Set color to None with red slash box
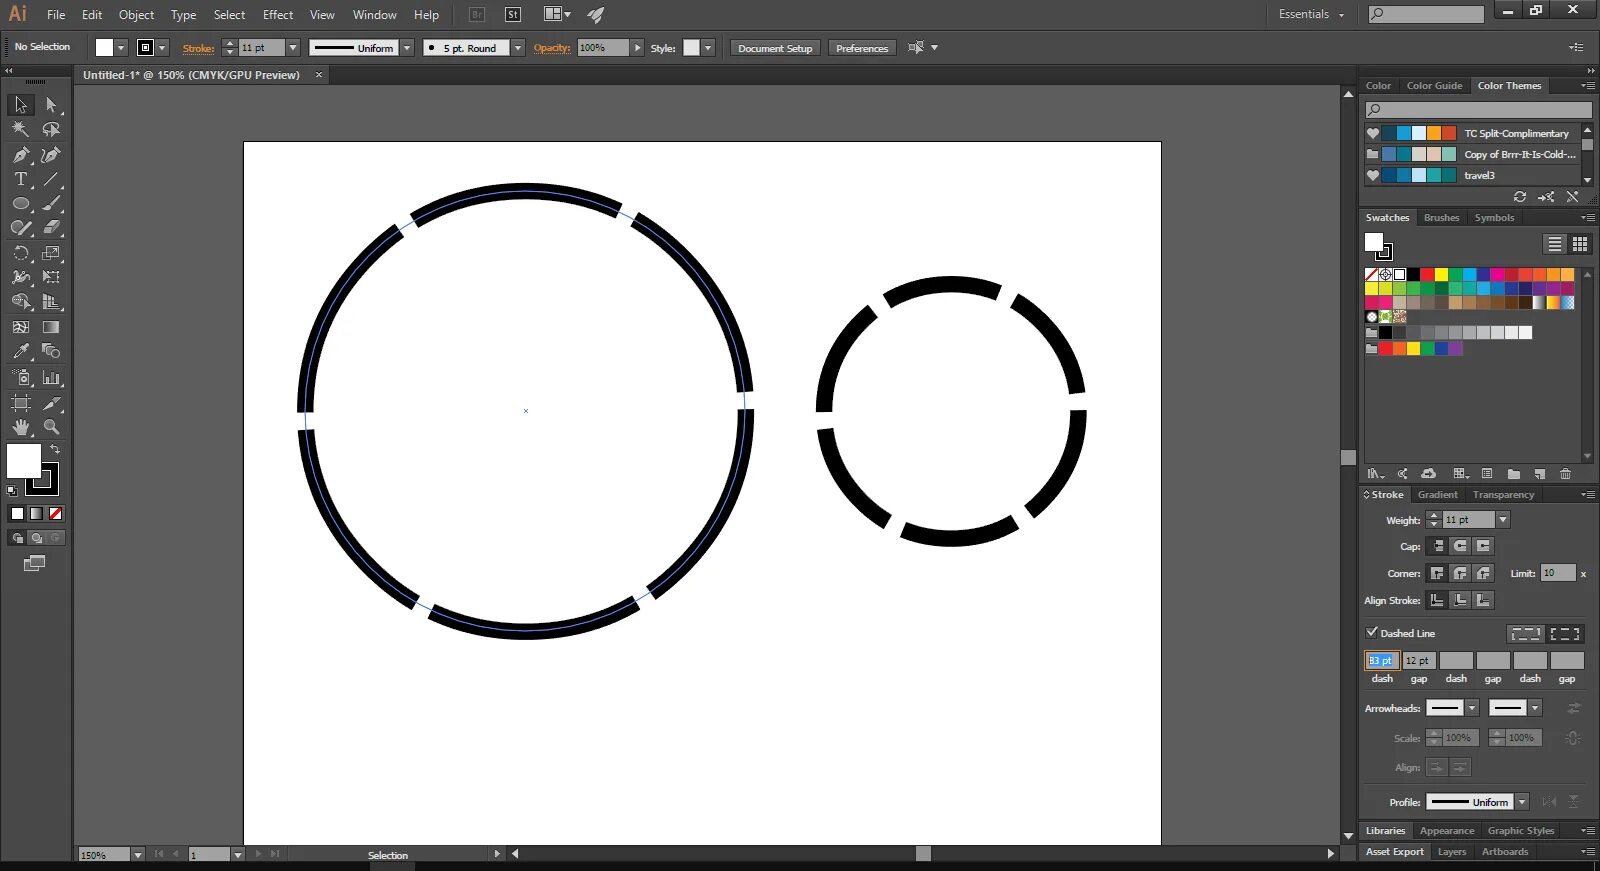The width and height of the screenshot is (1600, 871). [x=56, y=513]
